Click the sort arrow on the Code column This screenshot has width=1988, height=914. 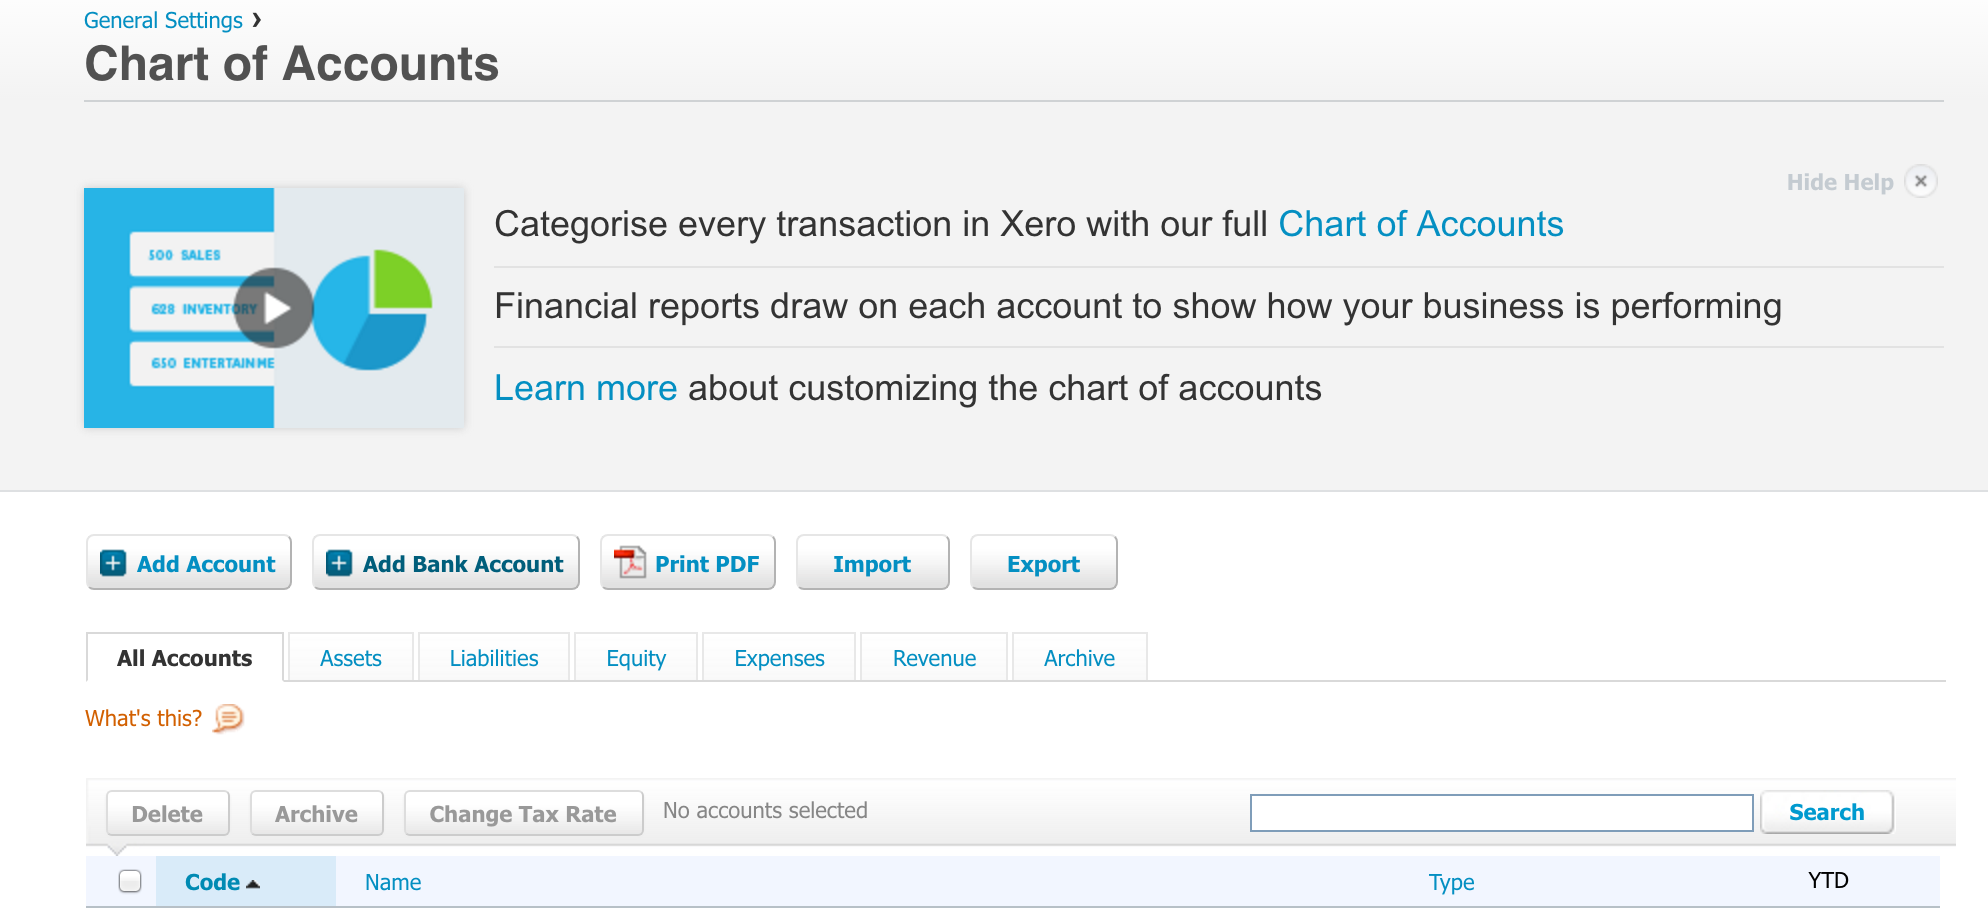pos(253,883)
